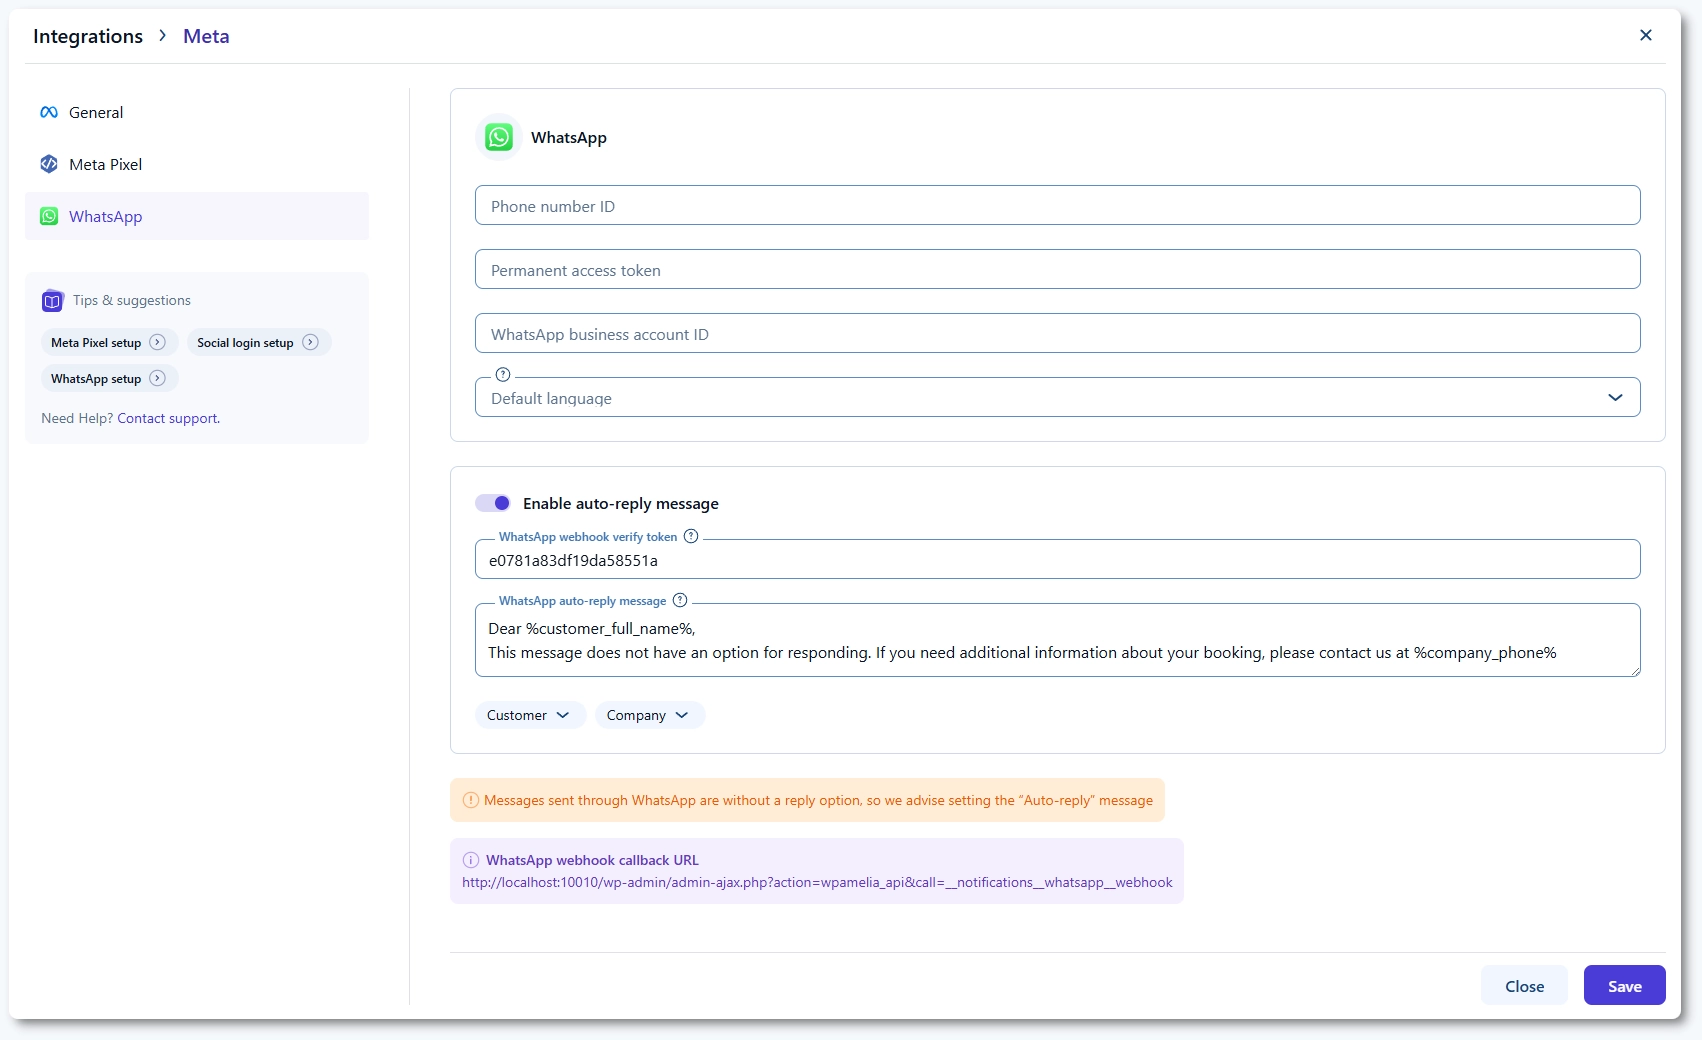Go back to Integrations via breadcrumb

tap(88, 36)
